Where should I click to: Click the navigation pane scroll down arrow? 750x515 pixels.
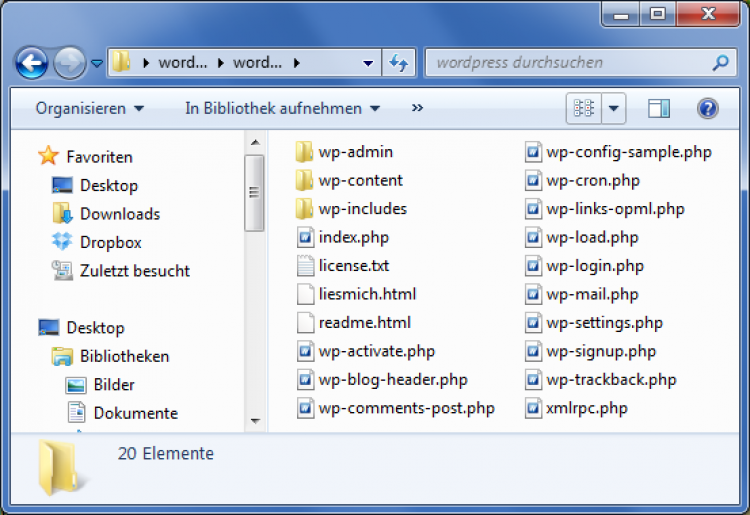pyautogui.click(x=254, y=421)
